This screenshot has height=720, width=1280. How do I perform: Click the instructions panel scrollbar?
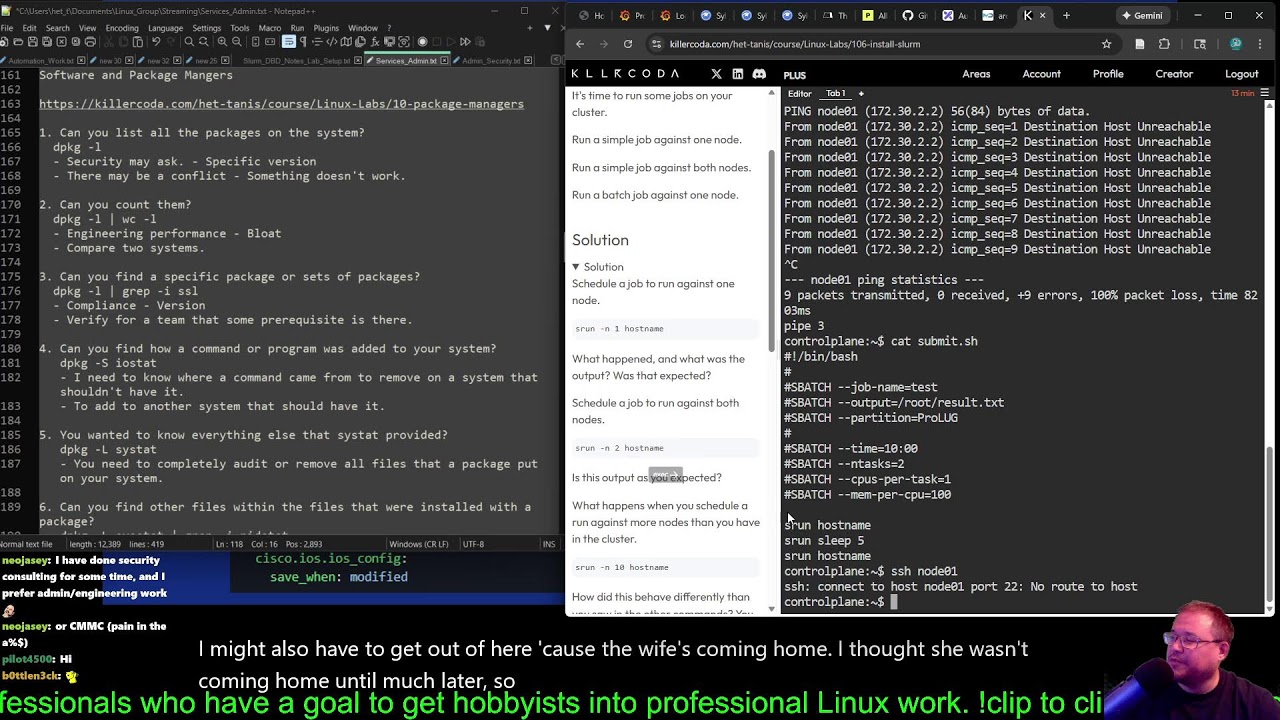(x=772, y=250)
